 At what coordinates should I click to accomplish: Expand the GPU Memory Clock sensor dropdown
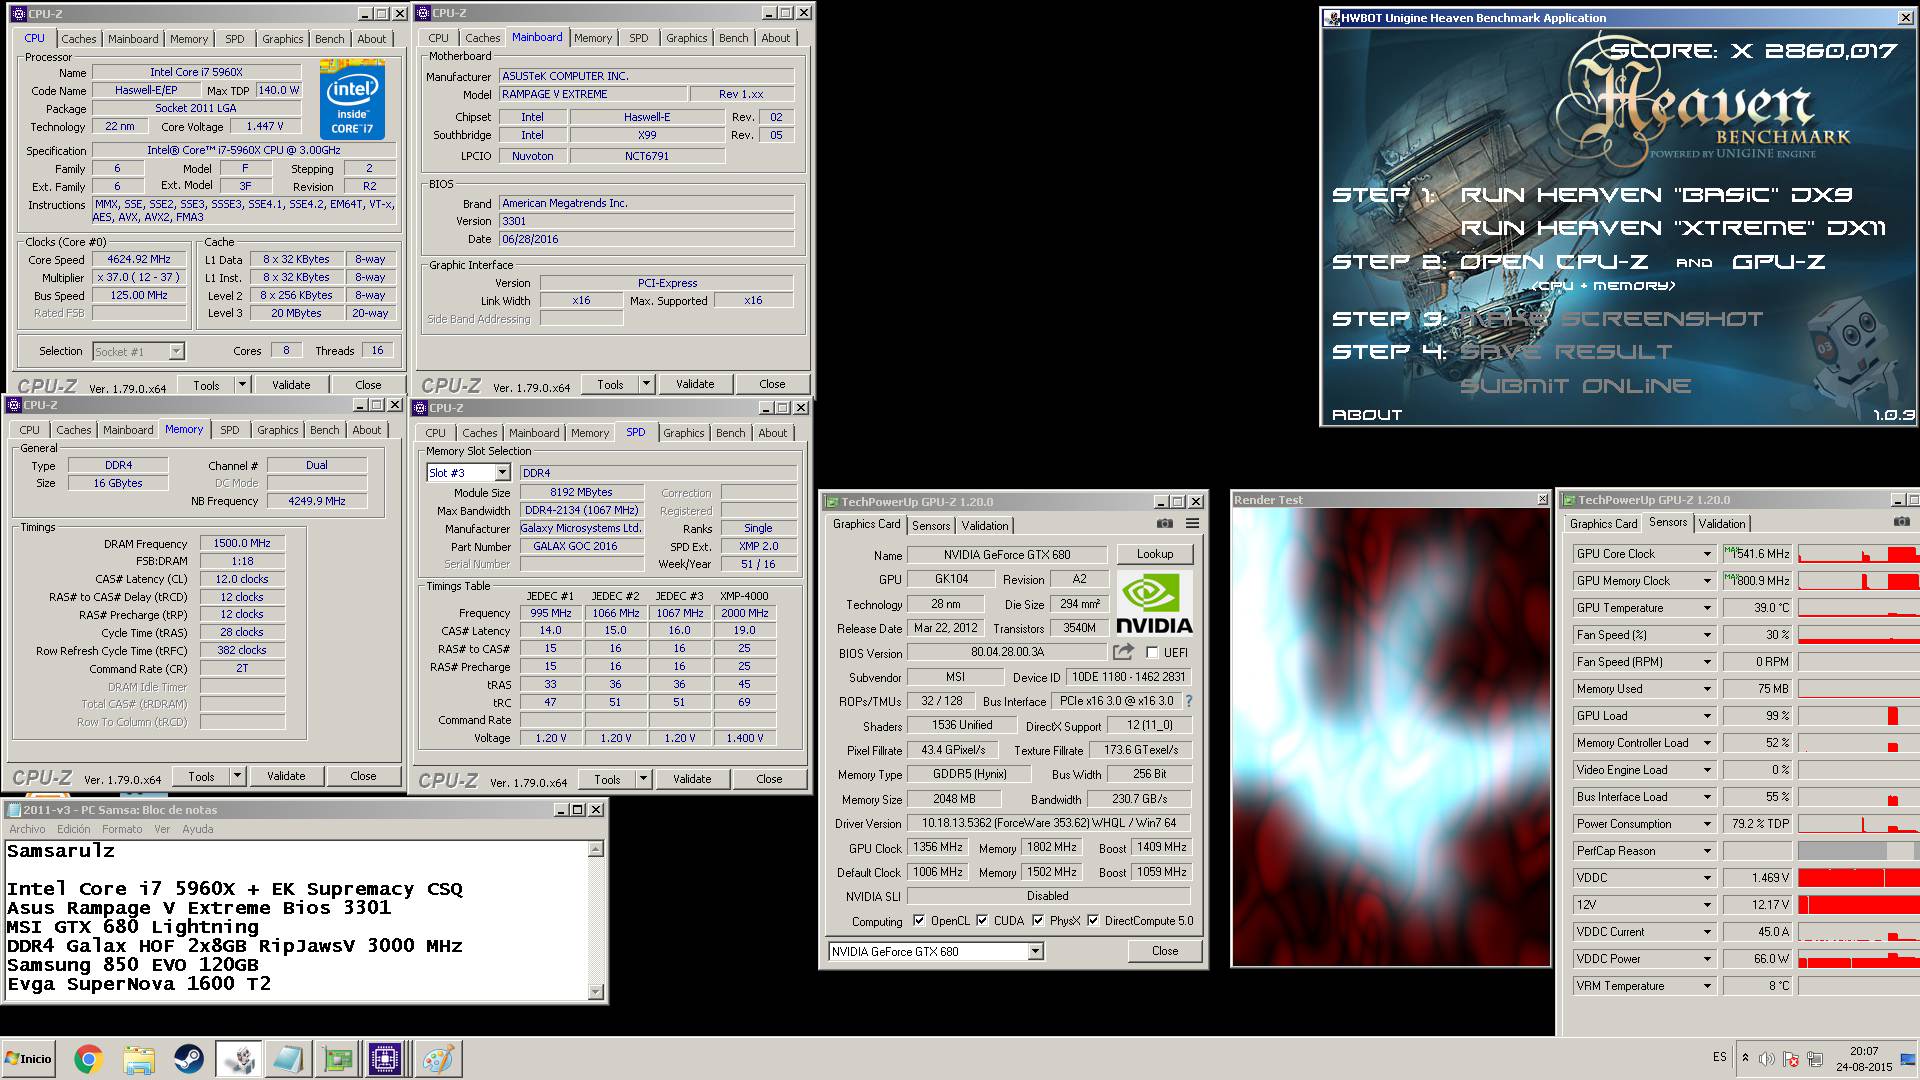click(x=1707, y=581)
